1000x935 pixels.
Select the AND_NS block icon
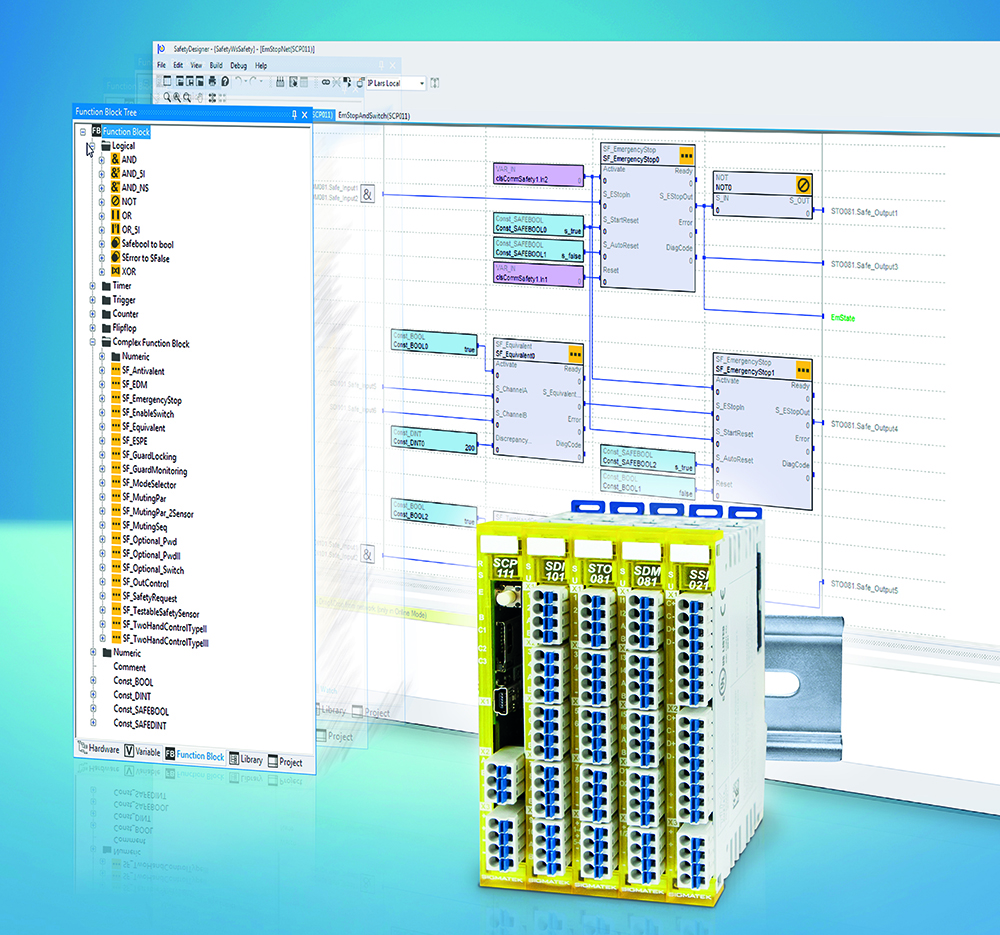(115, 187)
